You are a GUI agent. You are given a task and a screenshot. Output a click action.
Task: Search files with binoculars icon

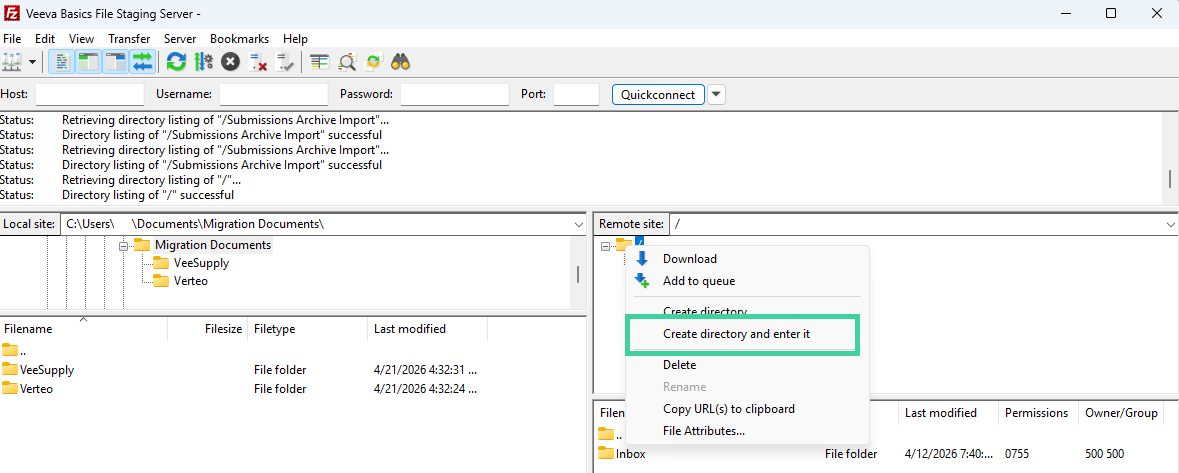tap(400, 62)
